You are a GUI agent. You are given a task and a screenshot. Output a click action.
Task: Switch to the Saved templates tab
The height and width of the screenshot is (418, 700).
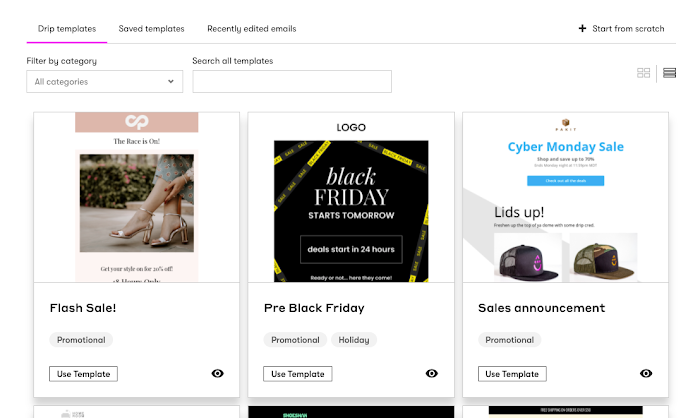[151, 29]
